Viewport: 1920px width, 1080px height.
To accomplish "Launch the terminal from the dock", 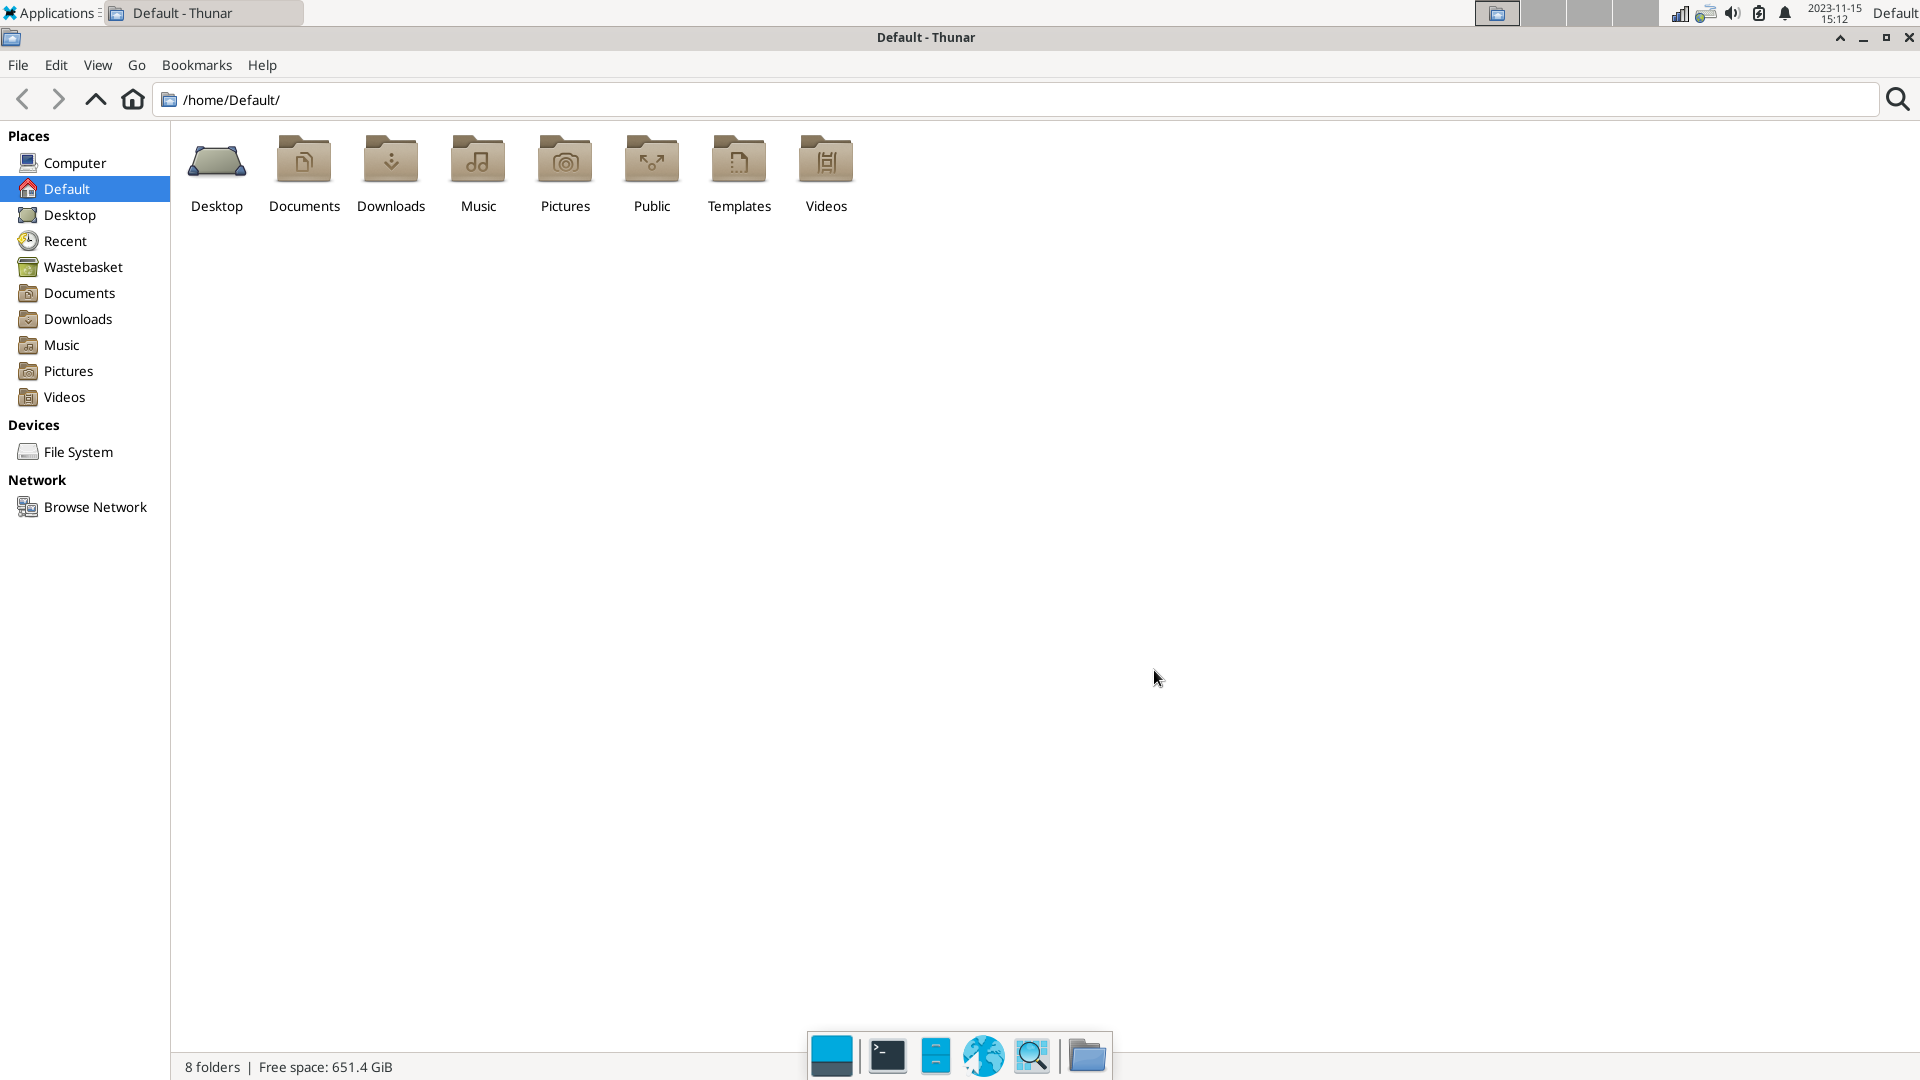I will [x=887, y=1056].
